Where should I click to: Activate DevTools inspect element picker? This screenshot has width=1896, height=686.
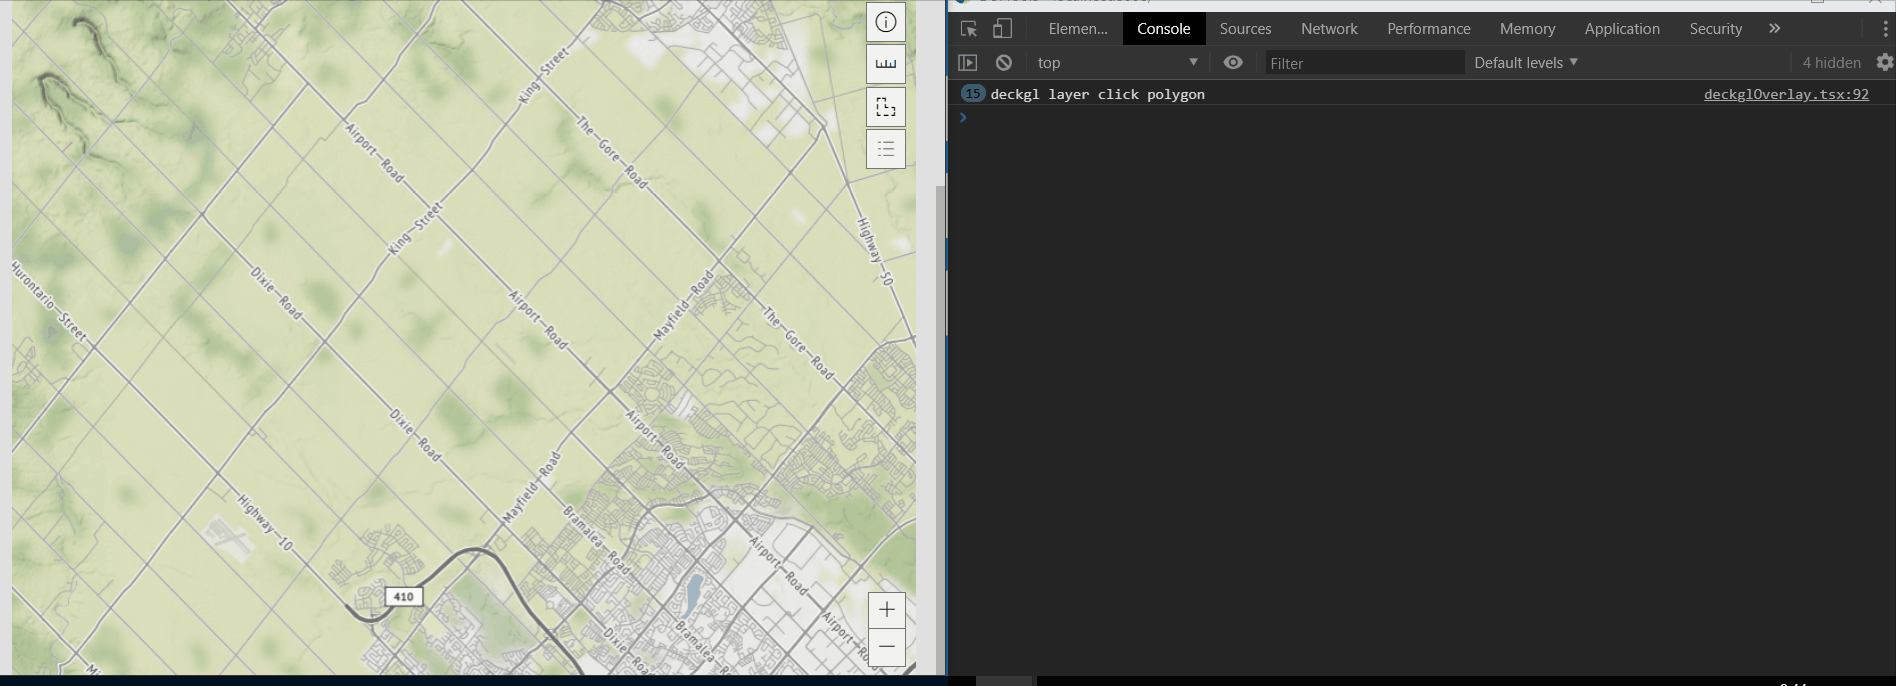(968, 29)
